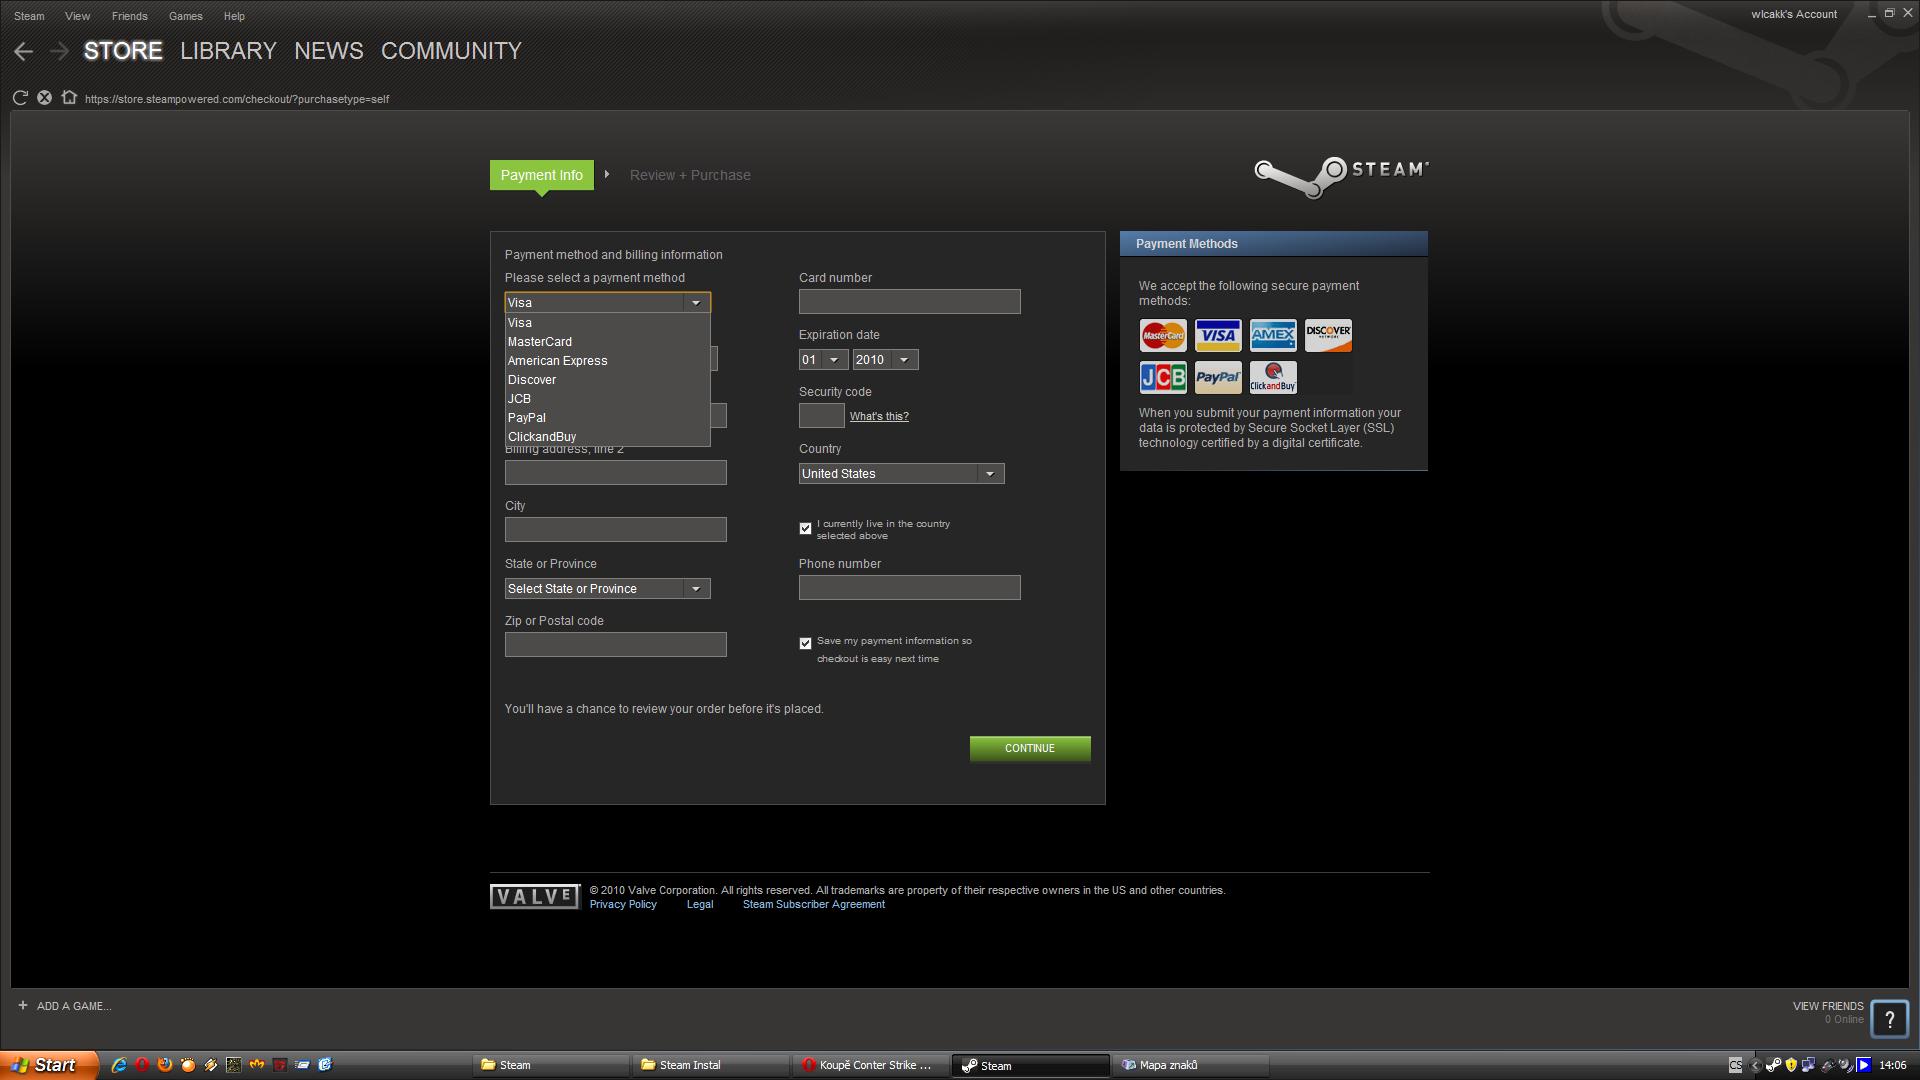The height and width of the screenshot is (1080, 1920).
Task: Click the PayPal payment logo
Action: tap(1217, 378)
